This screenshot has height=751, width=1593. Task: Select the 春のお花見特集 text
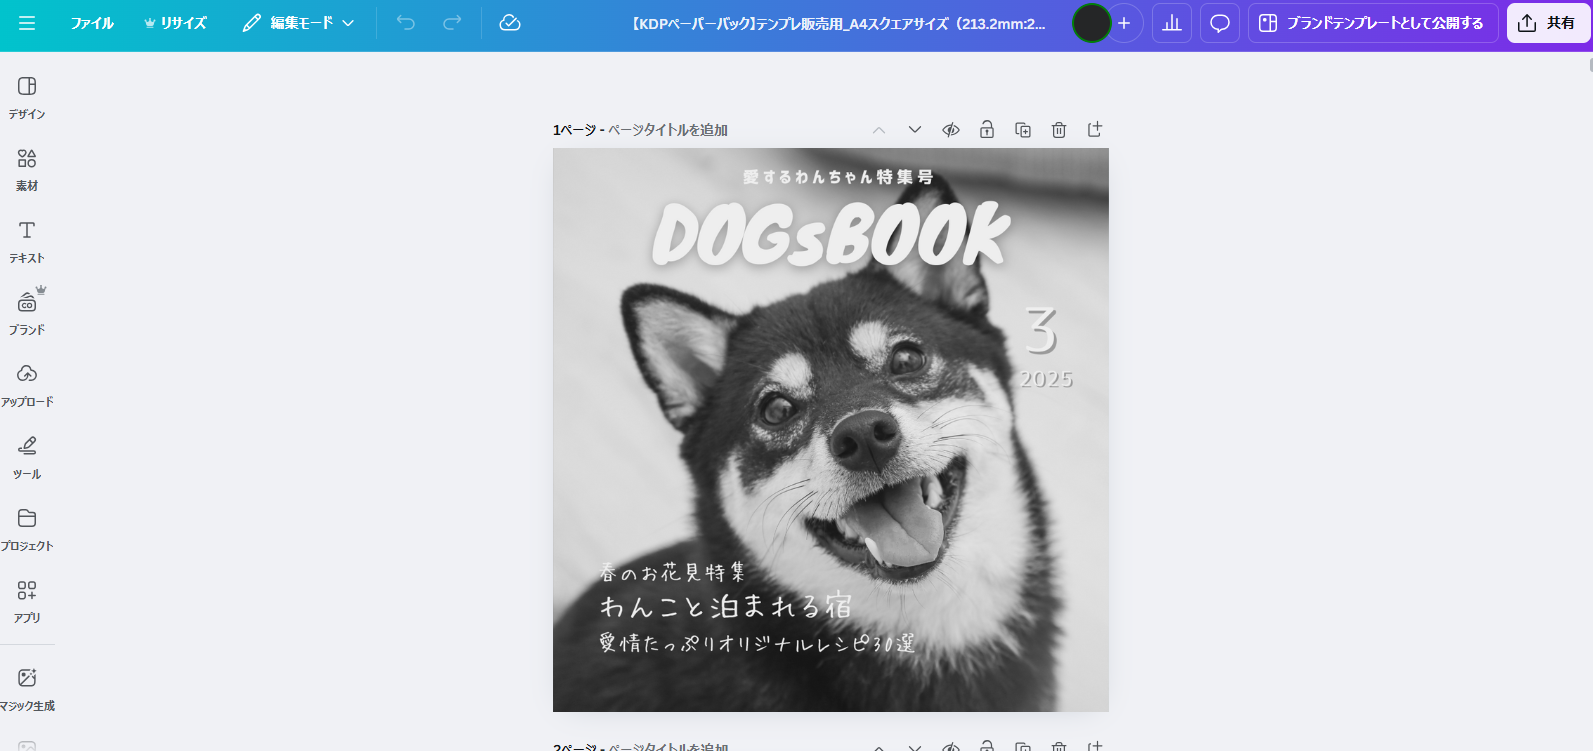pos(672,572)
